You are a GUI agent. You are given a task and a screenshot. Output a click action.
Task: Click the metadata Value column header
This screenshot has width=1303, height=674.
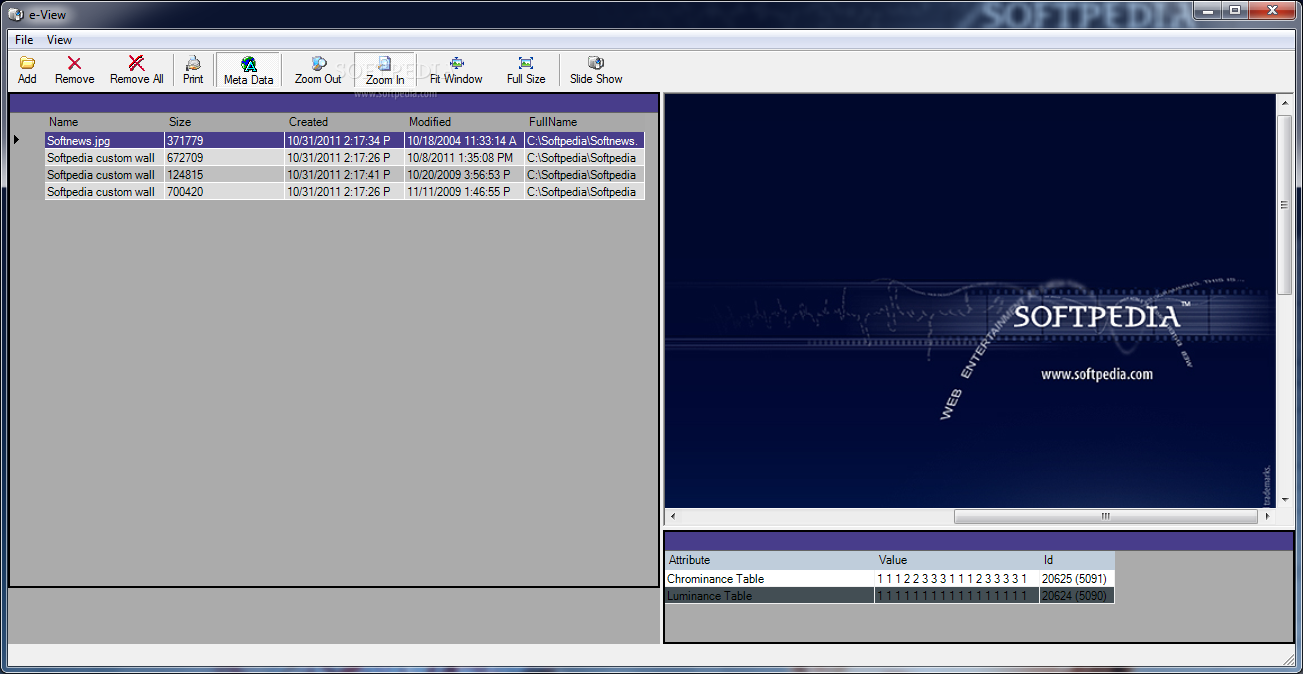pyautogui.click(x=956, y=560)
